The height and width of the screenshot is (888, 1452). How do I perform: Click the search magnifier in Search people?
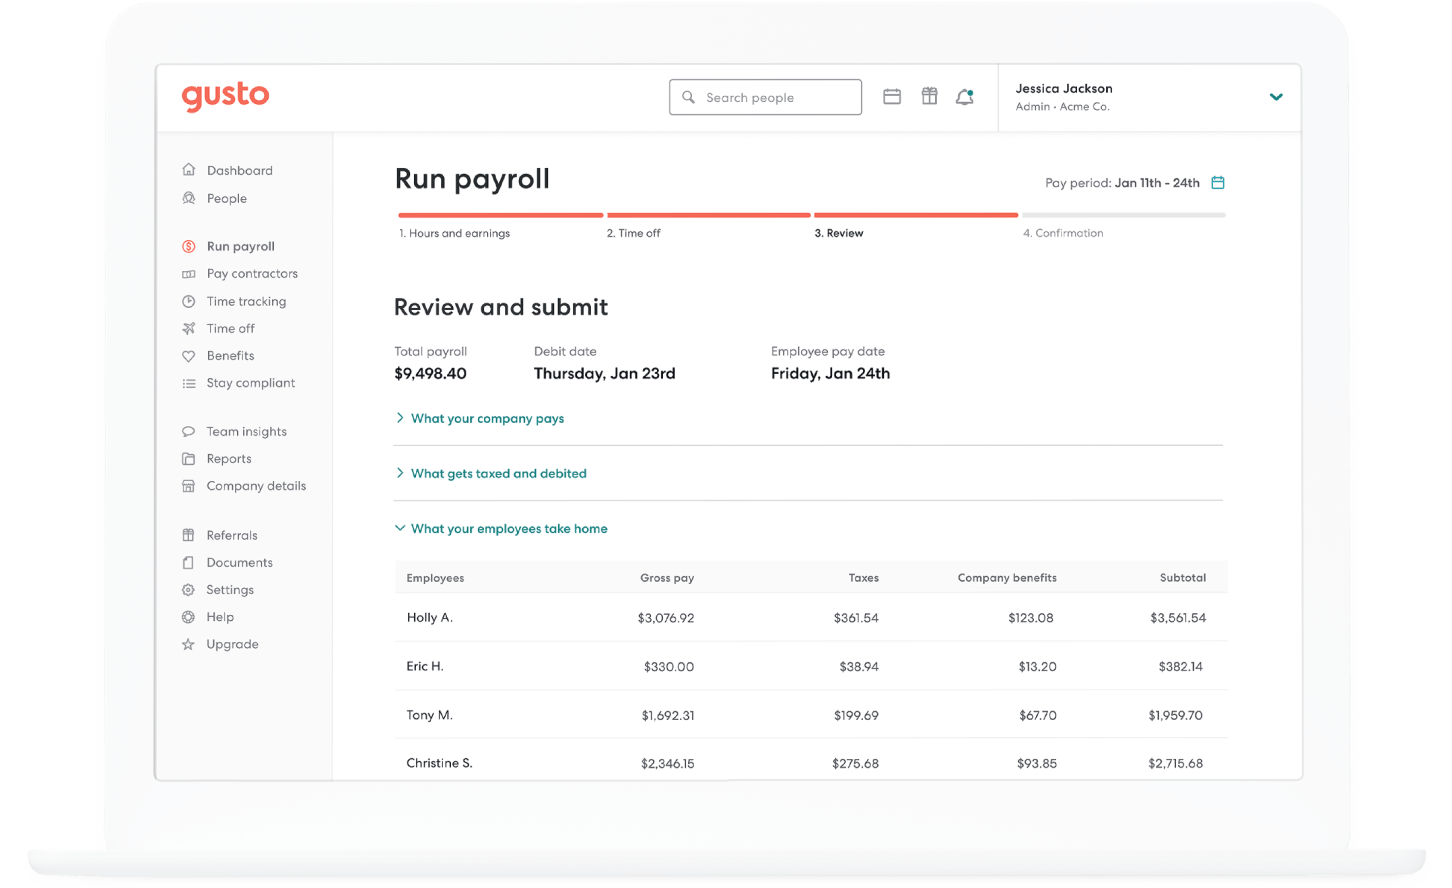click(688, 97)
